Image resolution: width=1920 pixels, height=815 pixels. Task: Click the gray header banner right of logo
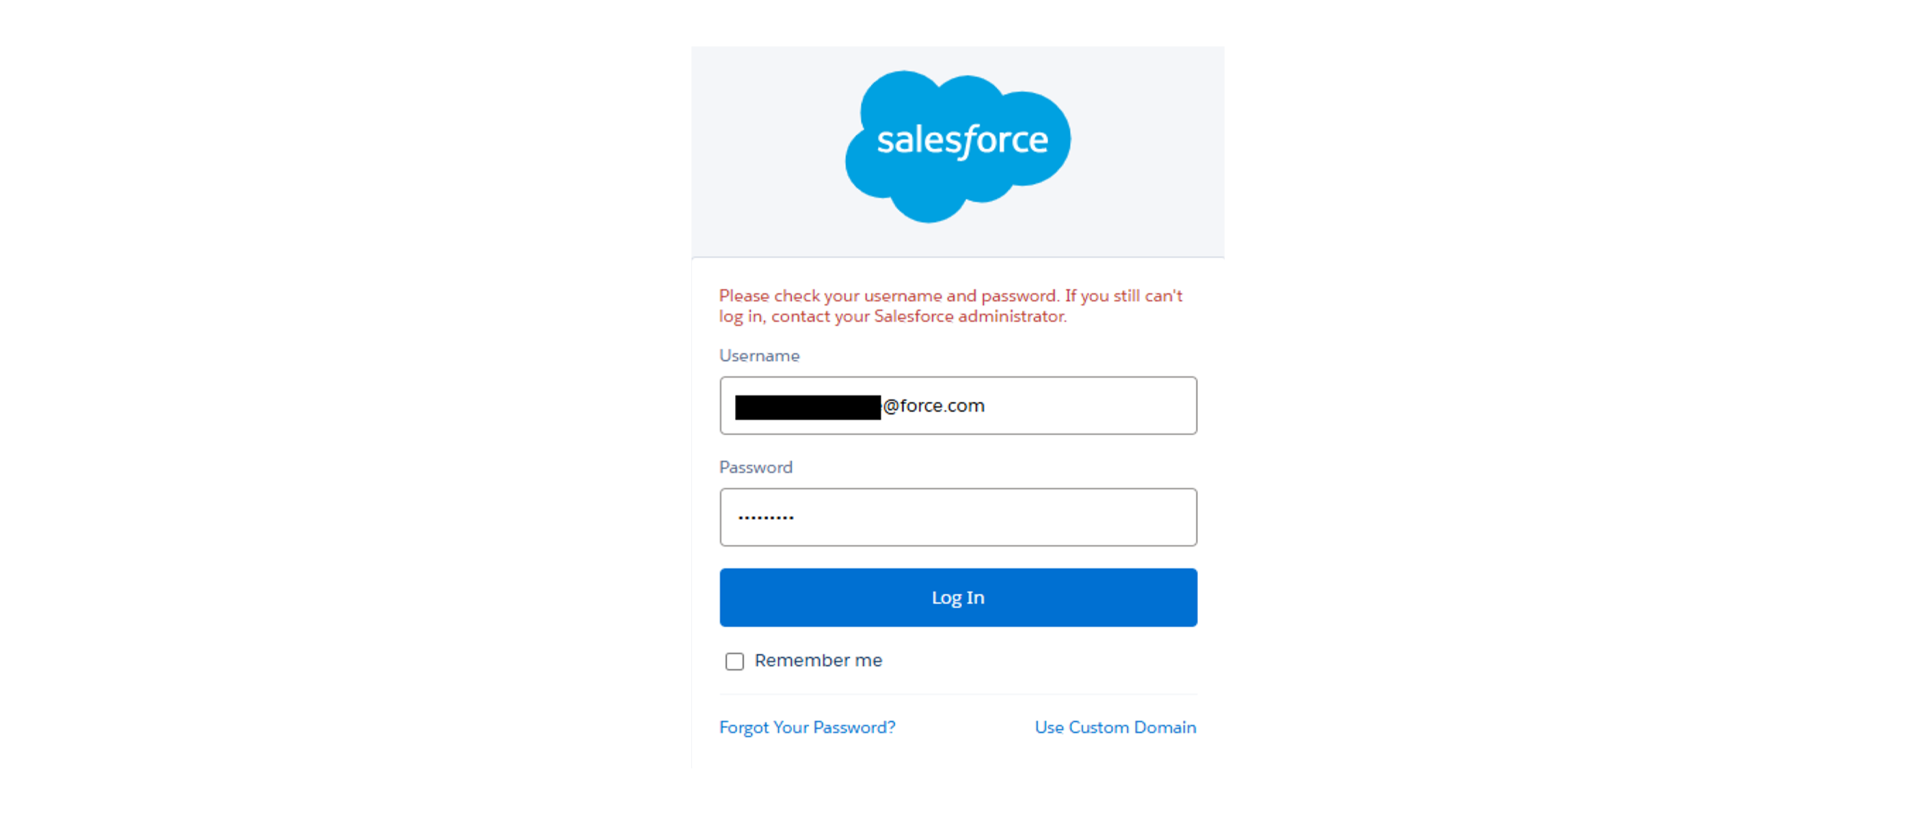coord(1148,150)
